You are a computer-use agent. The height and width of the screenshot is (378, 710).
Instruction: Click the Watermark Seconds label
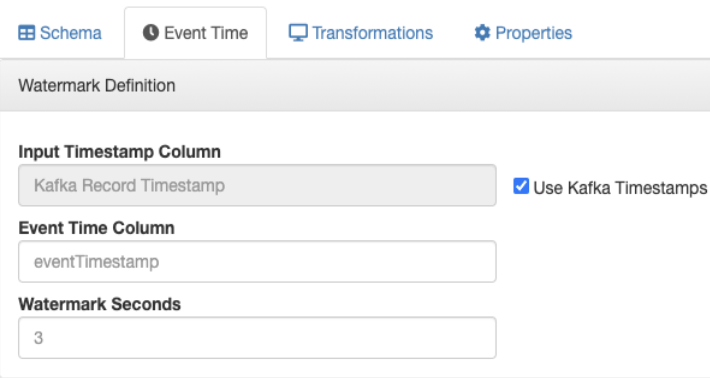[x=100, y=304]
